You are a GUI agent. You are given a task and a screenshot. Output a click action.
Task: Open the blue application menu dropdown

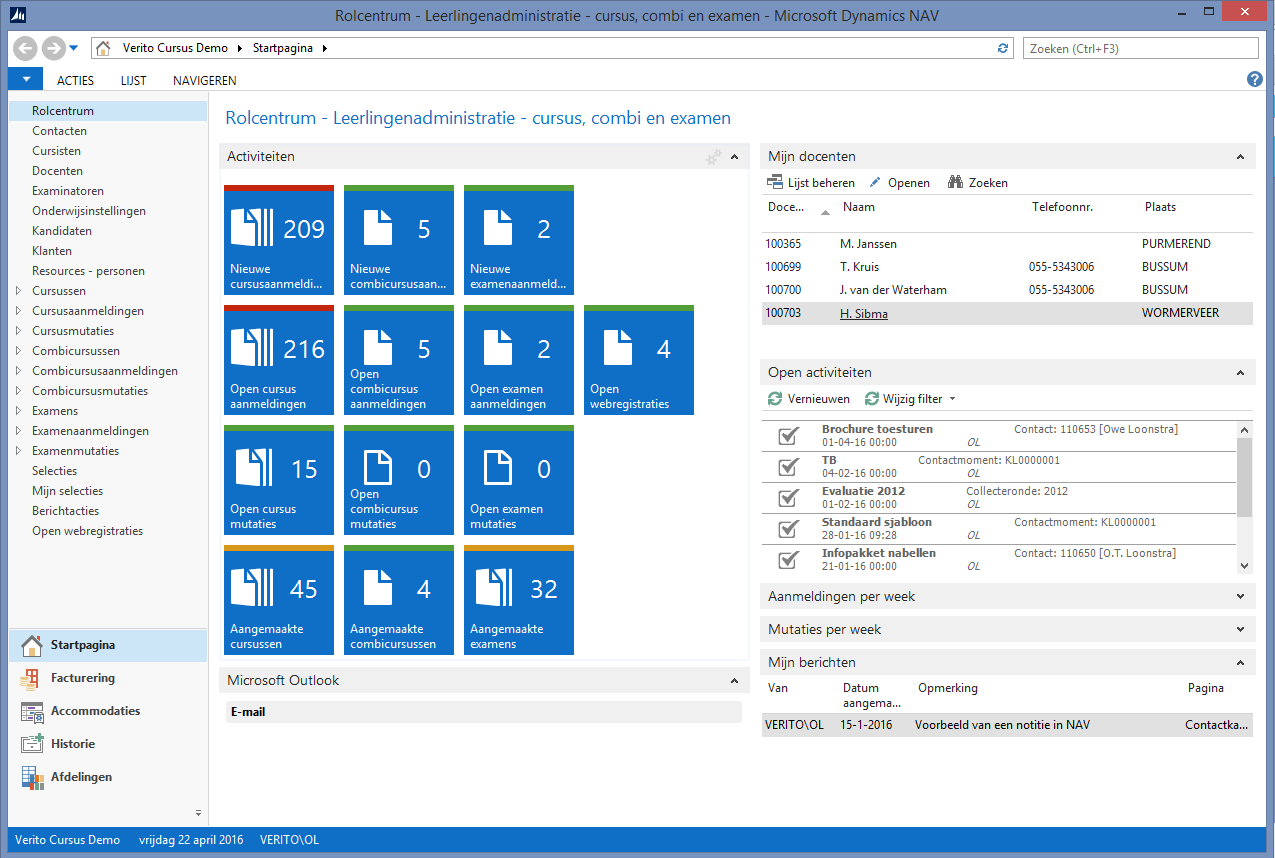coord(26,80)
